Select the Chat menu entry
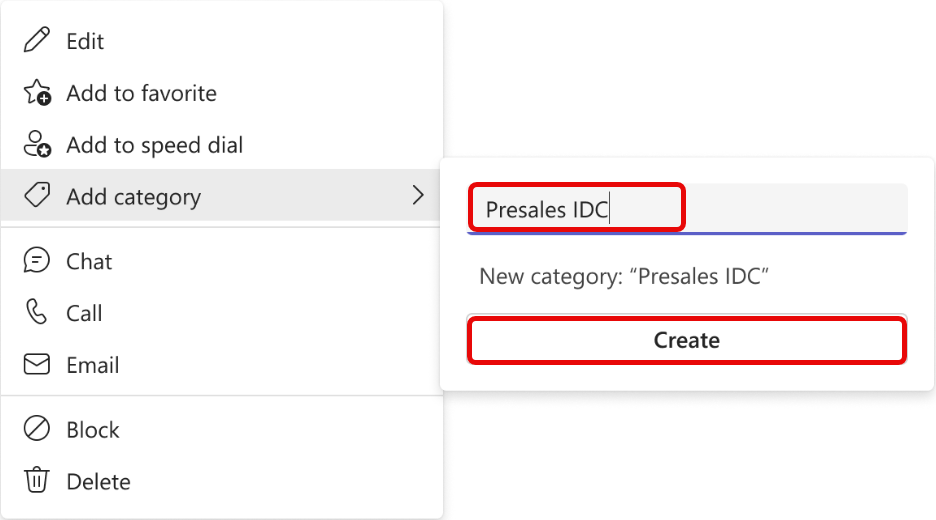This screenshot has width=936, height=520. click(x=221, y=261)
